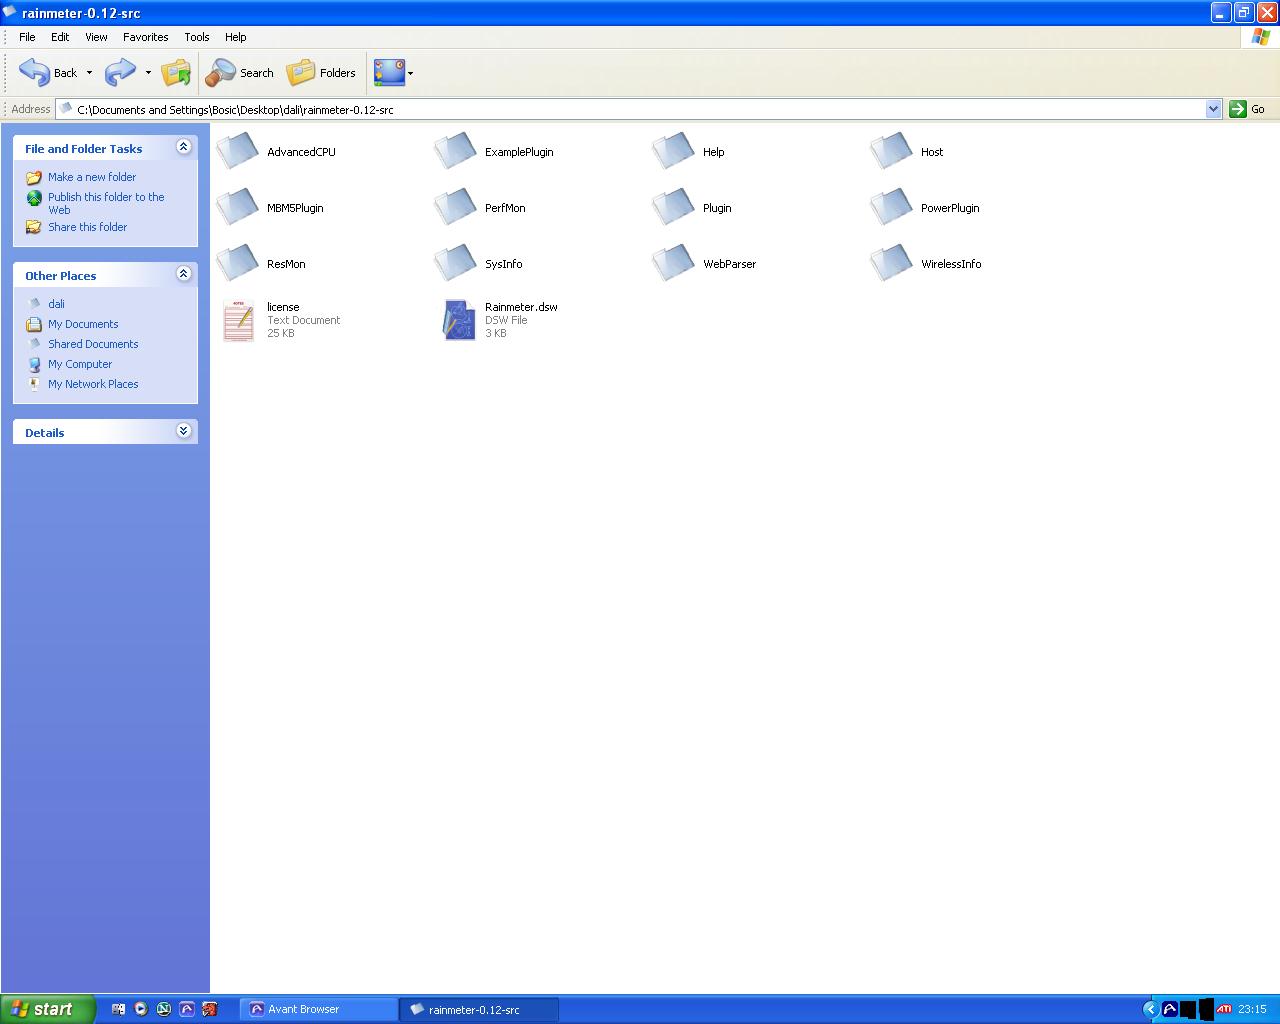The height and width of the screenshot is (1024, 1280).
Task: Collapse File and Folder Tasks panel
Action: 183,147
